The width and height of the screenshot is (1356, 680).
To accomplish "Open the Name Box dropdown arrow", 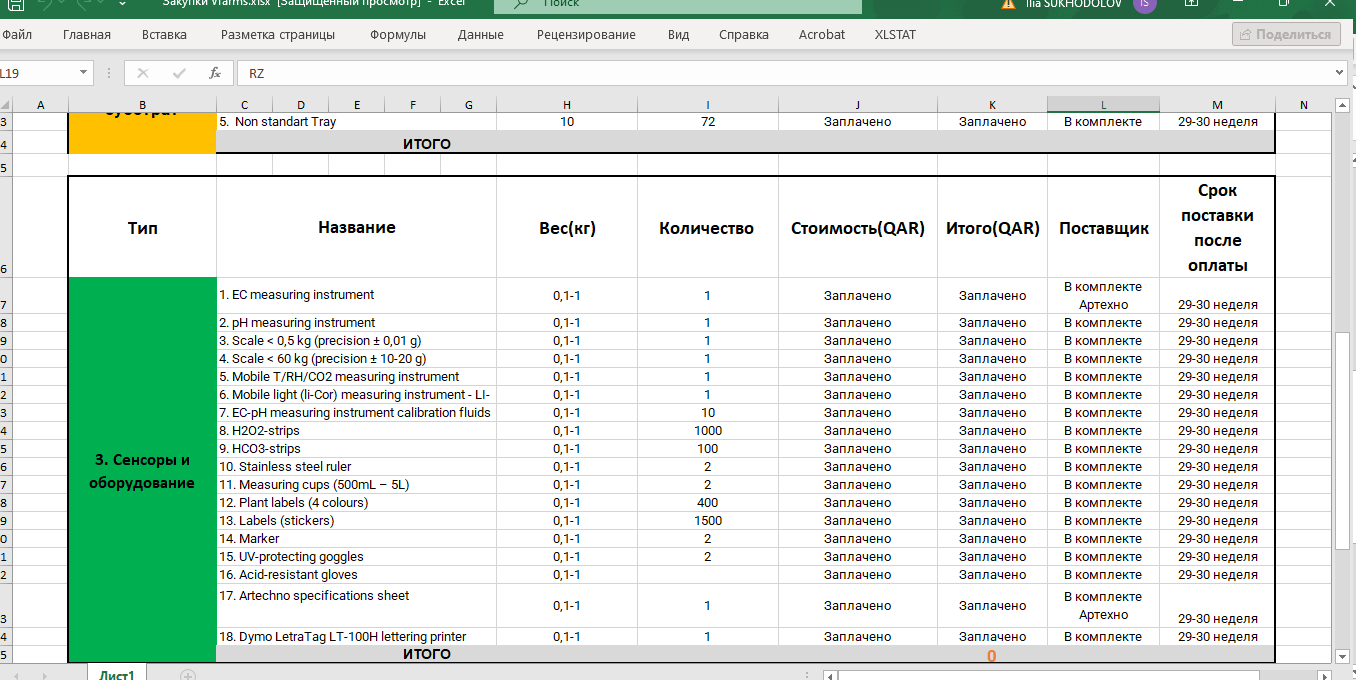I will coord(83,72).
